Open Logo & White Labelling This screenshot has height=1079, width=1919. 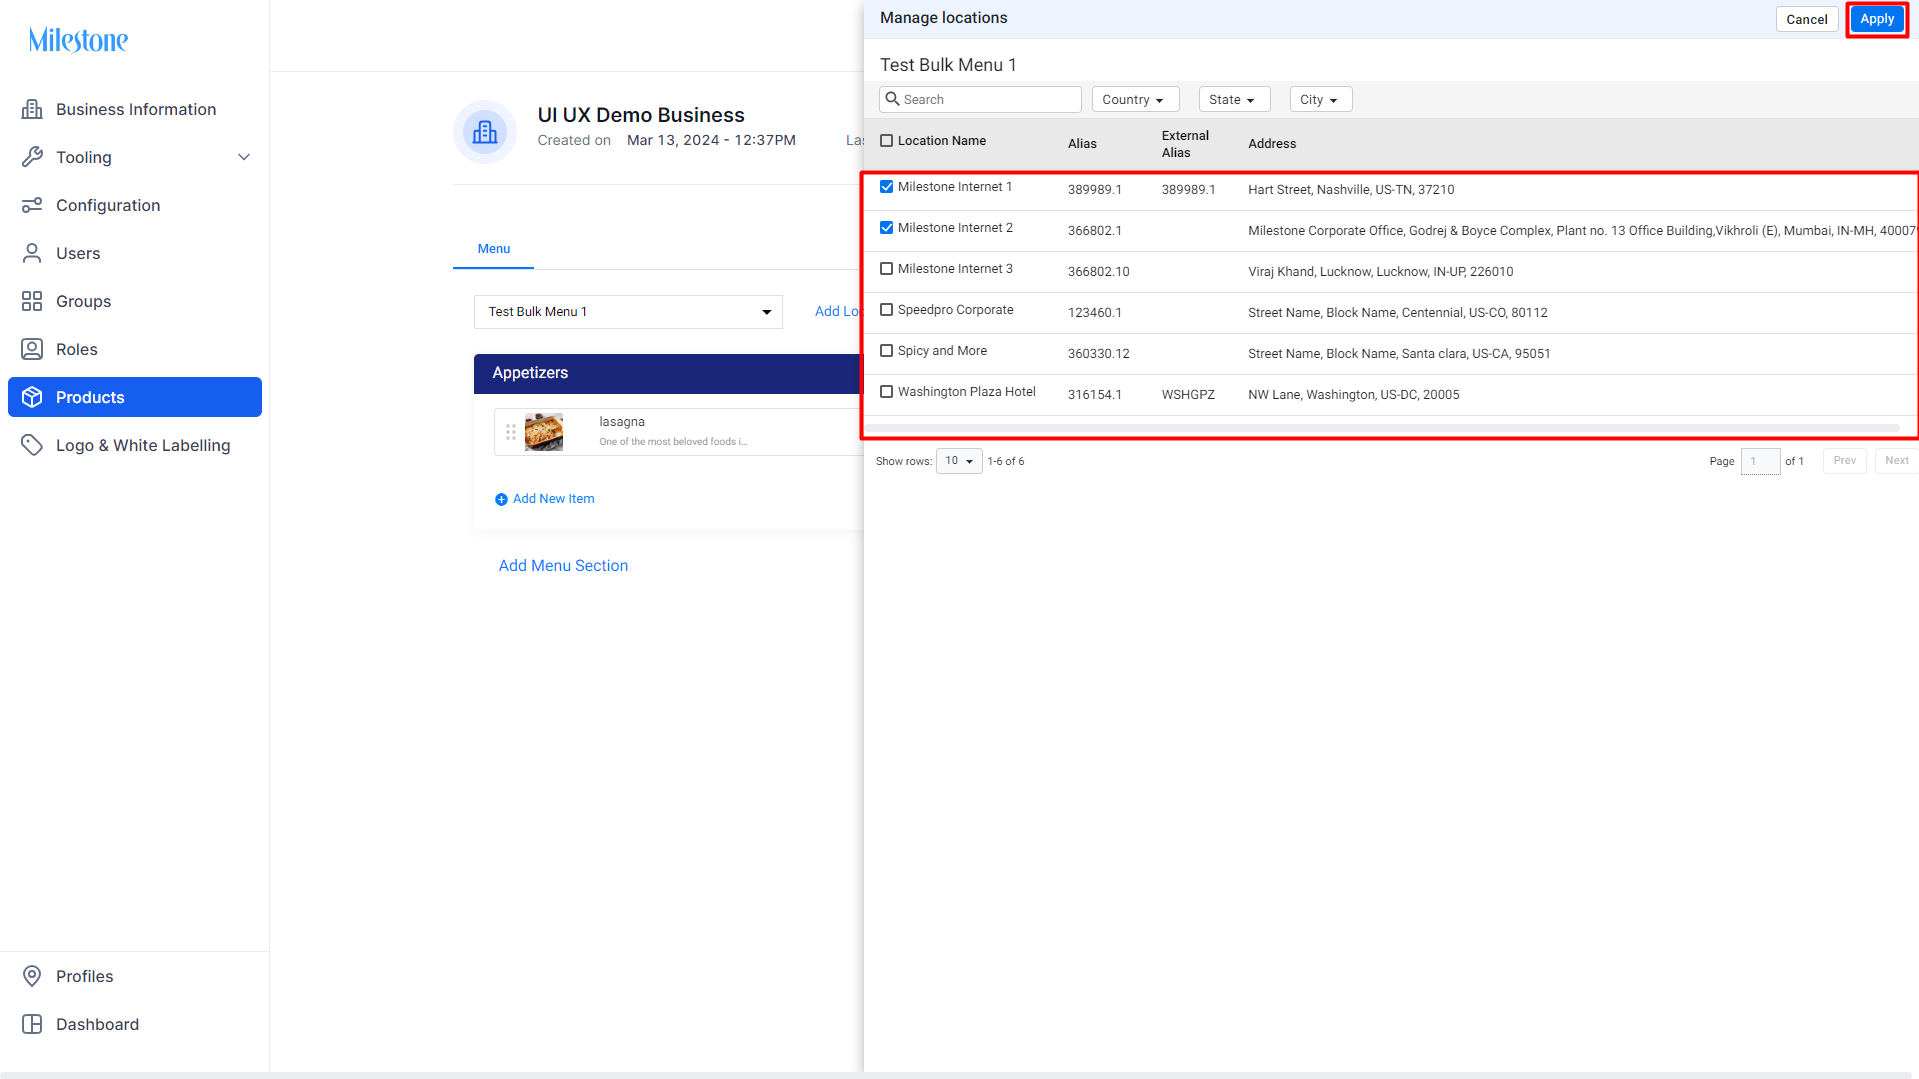tap(135, 445)
